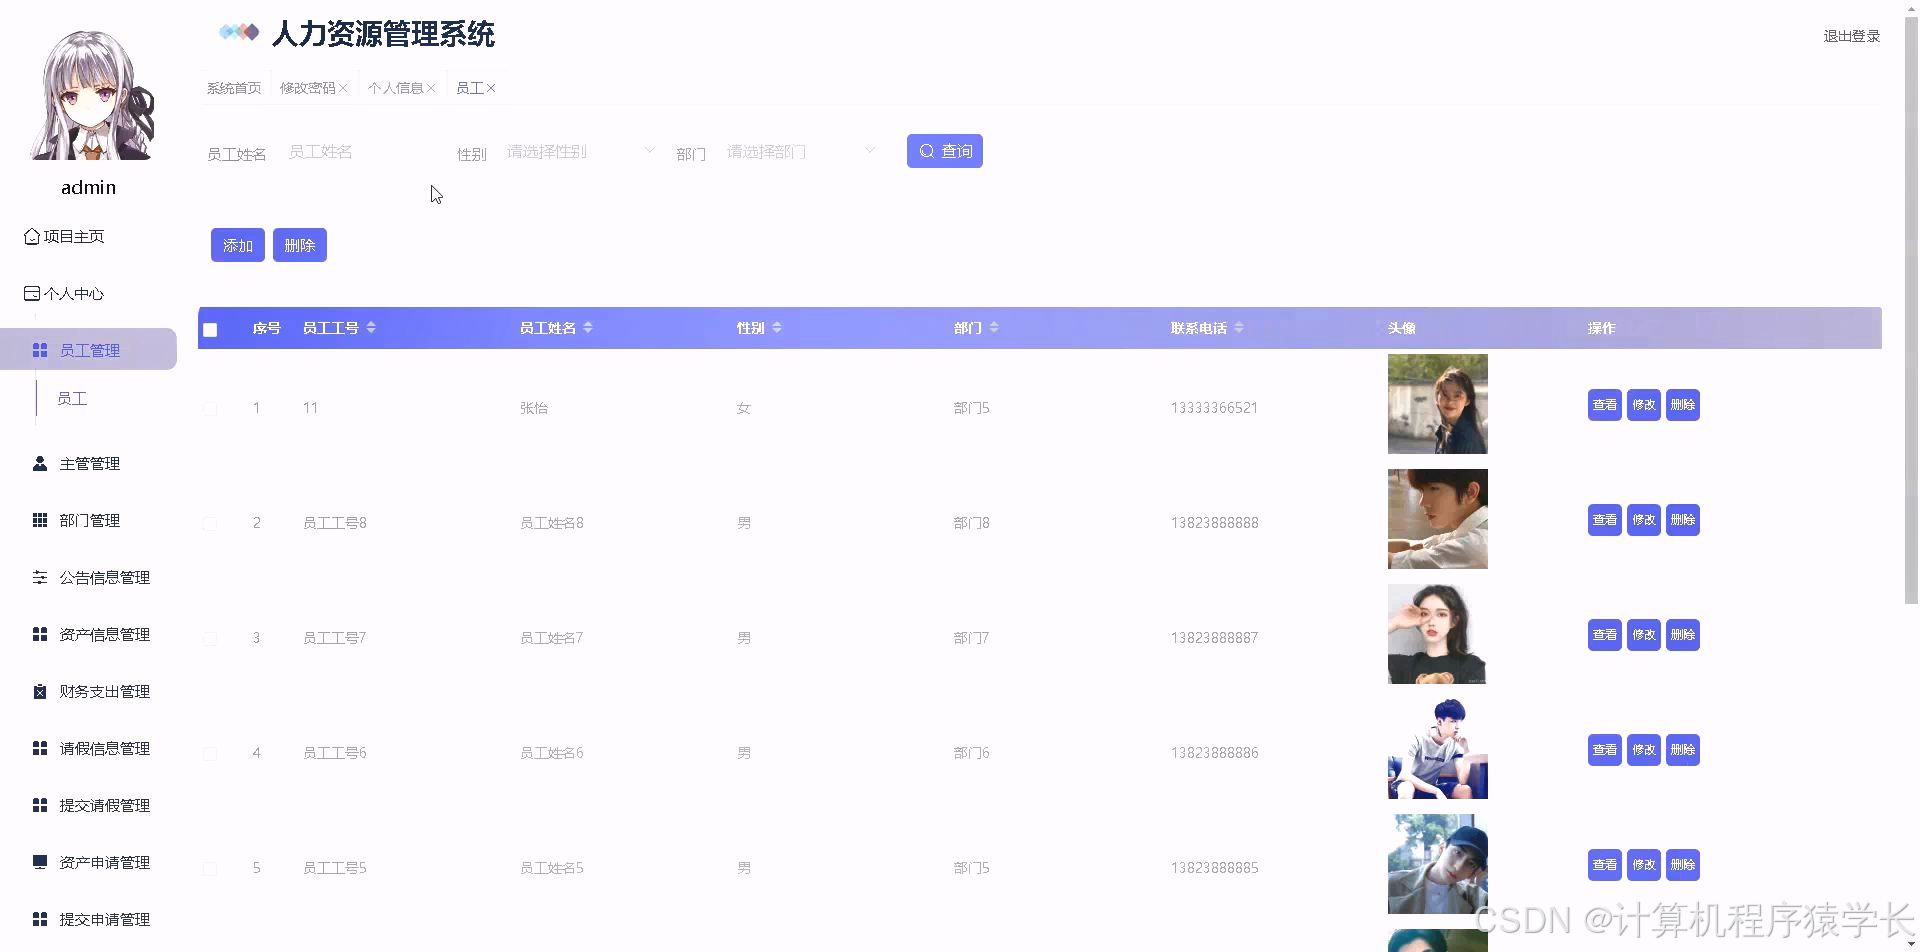This screenshot has height=952, width=1920.
Task: Select the 员工管理 grid icon
Action: (40, 349)
